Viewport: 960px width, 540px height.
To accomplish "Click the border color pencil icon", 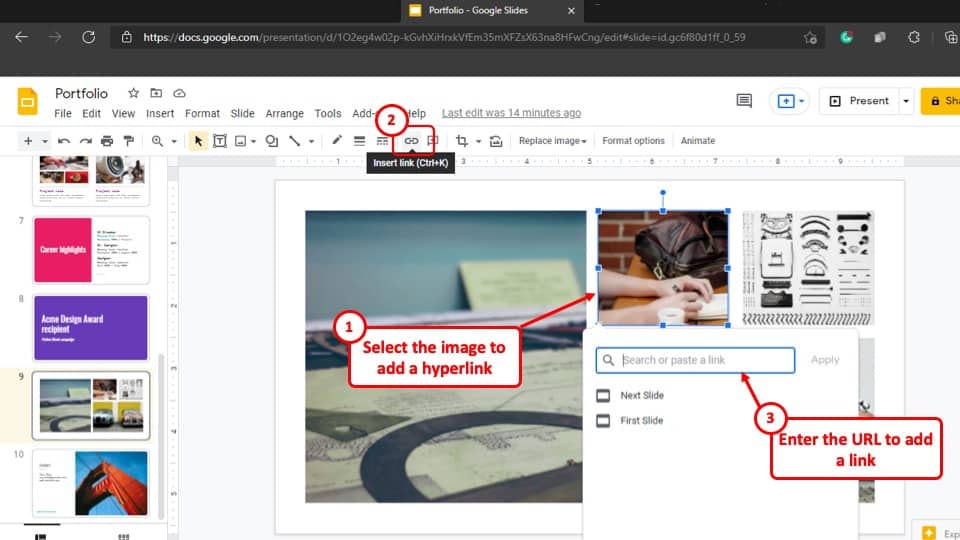I will click(x=337, y=140).
